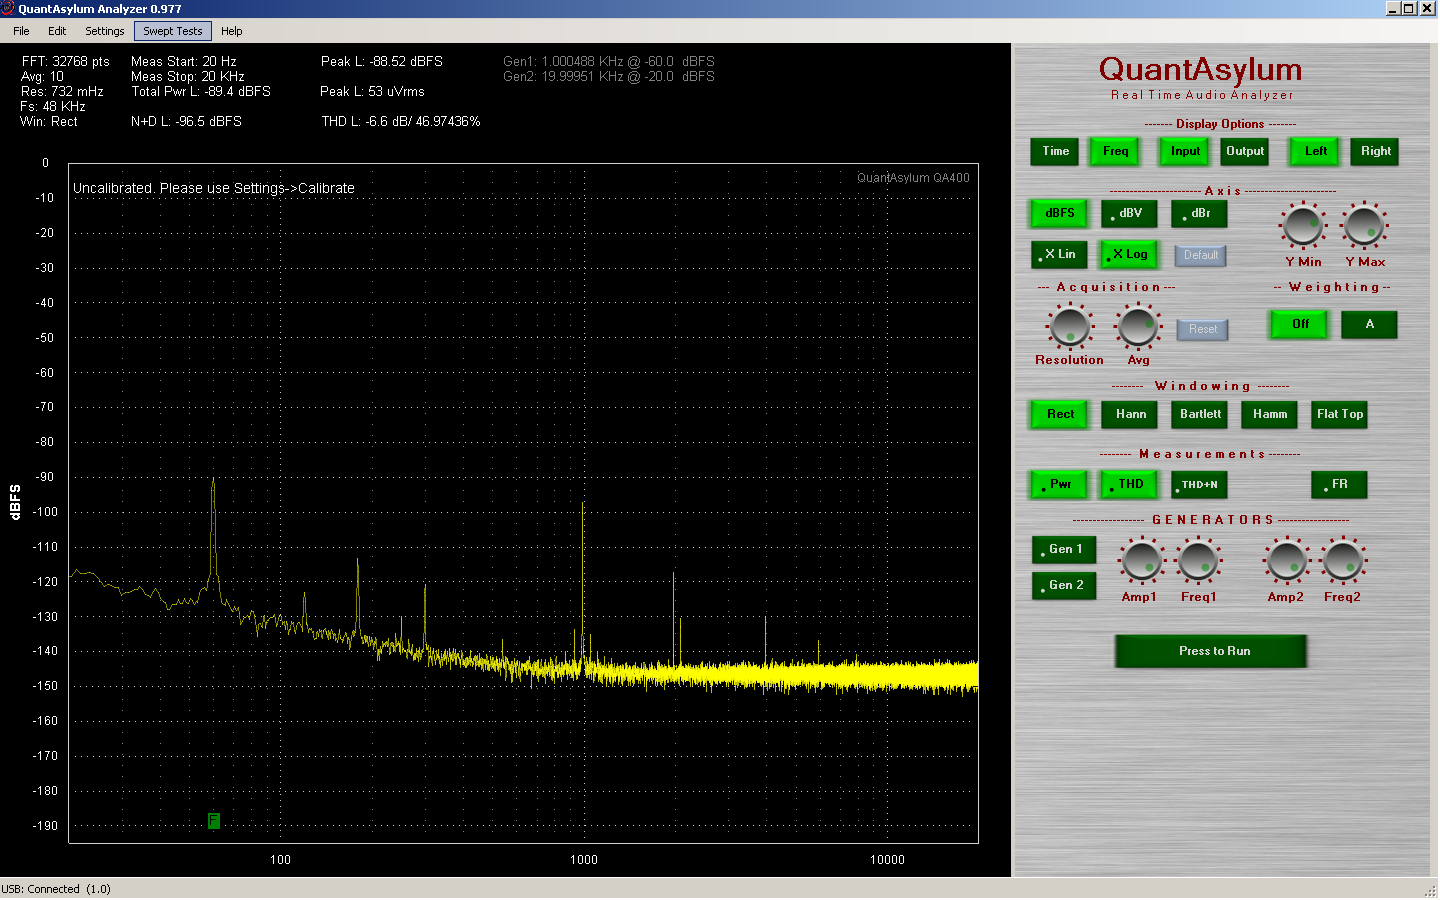Toggle the Freq display button
This screenshot has height=900, width=1440.
coord(1115,152)
